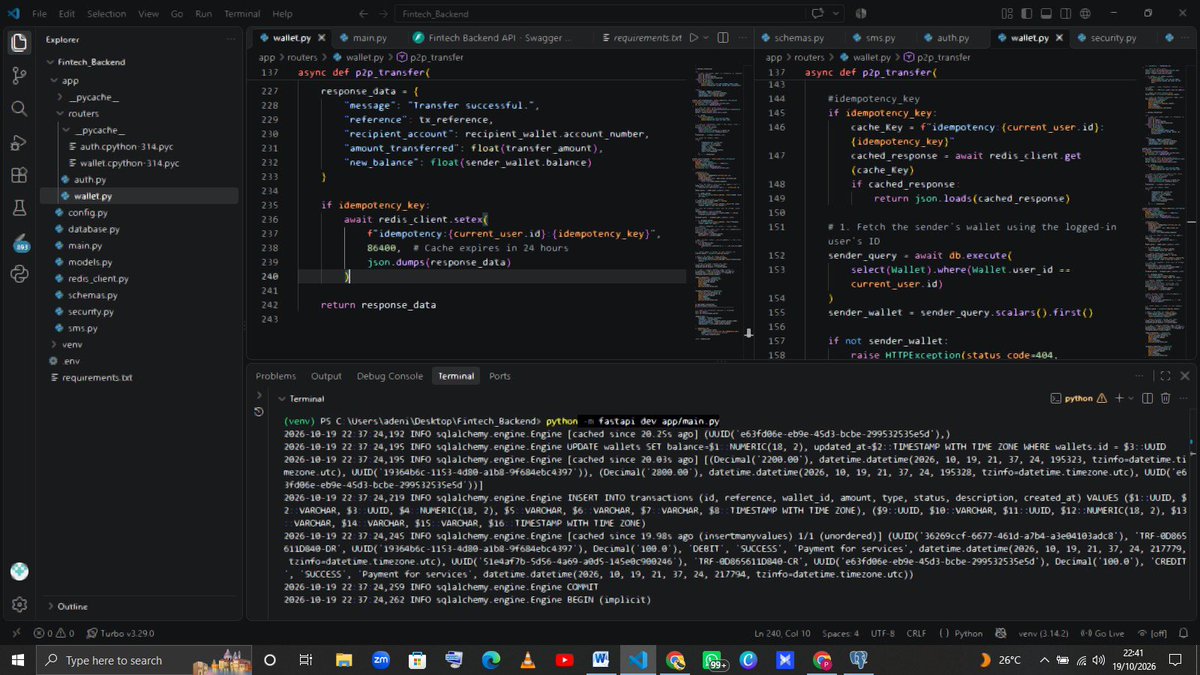Open the Testing flask view
This screenshot has width=1200, height=675.
click(18, 208)
